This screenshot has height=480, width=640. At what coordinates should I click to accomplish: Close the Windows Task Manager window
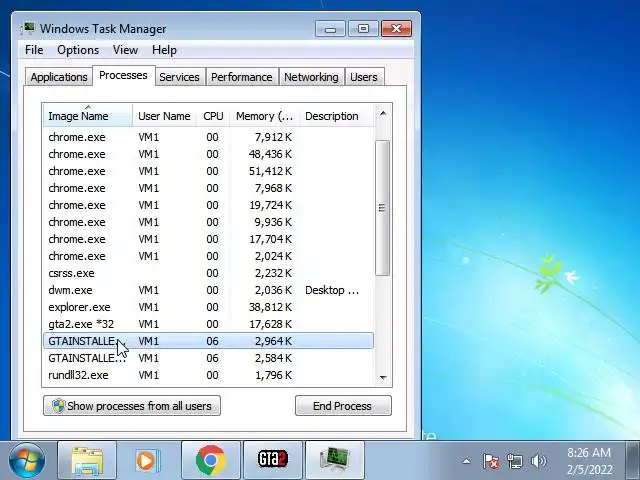coord(396,29)
